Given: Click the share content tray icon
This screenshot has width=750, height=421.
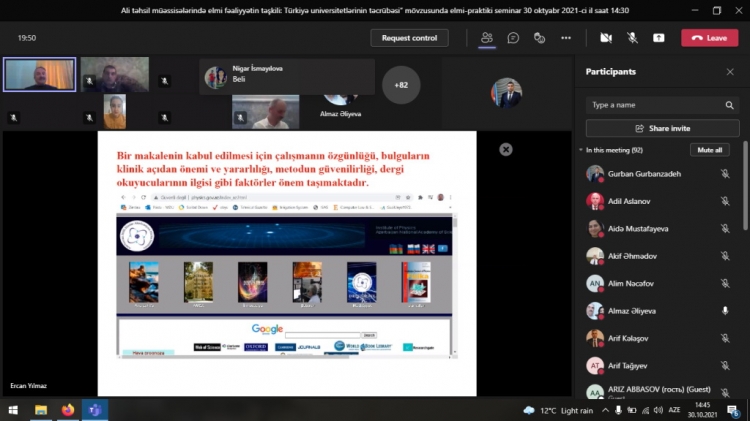Looking at the screenshot, I should pyautogui.click(x=659, y=38).
